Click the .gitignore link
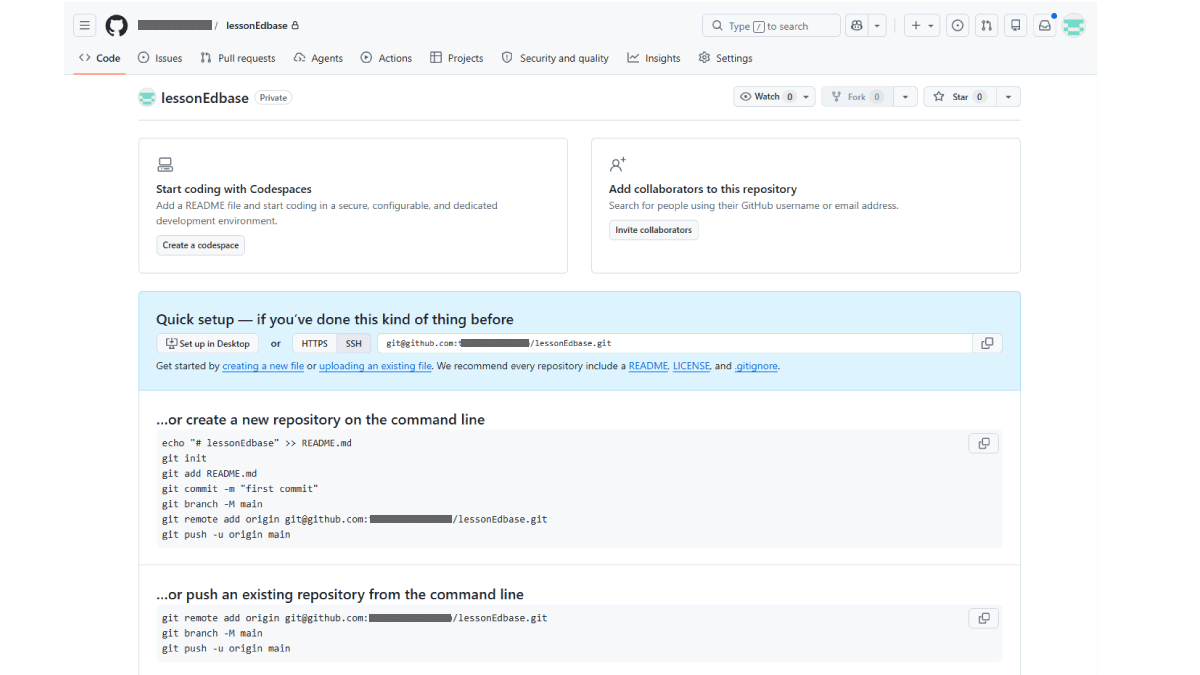The height and width of the screenshot is (675, 1200). [x=757, y=366]
